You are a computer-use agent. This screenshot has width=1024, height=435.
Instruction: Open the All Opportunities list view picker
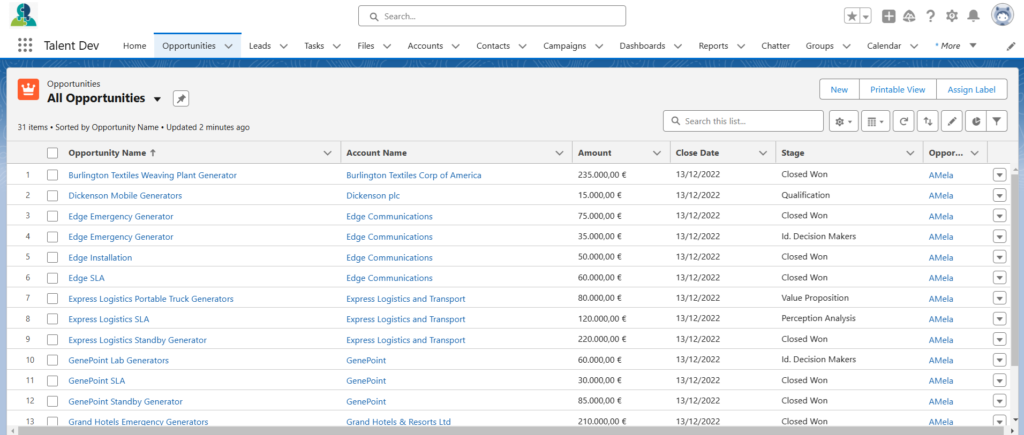[x=157, y=99]
